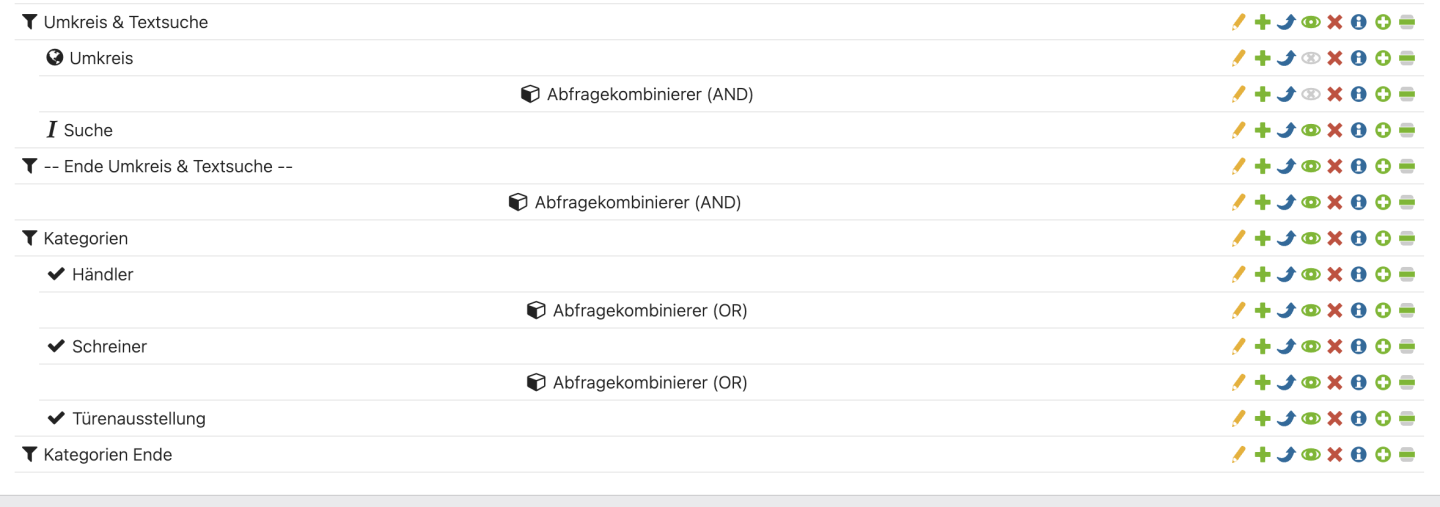The image size is (1440, 507).
Task: Toggle visibility of the Kategorien Ende row
Action: [x=1310, y=454]
